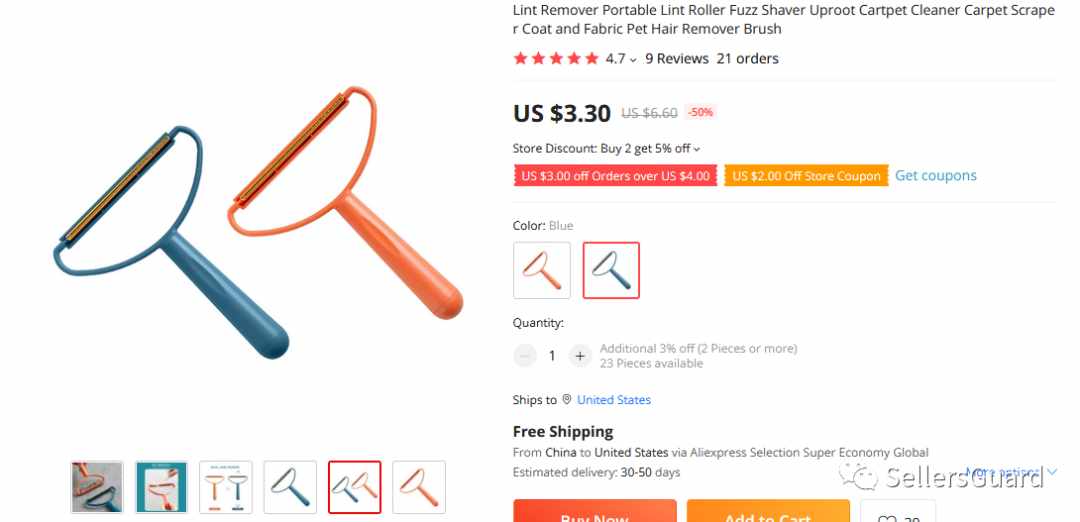Click the Add to Cart button

[x=768, y=511]
